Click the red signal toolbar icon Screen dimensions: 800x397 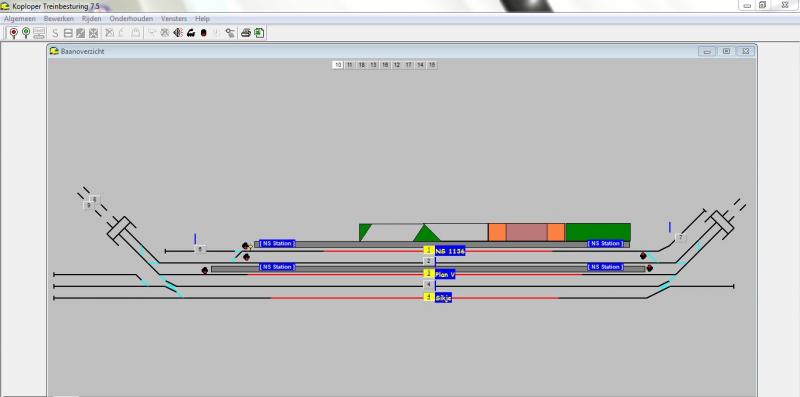pyautogui.click(x=14, y=33)
